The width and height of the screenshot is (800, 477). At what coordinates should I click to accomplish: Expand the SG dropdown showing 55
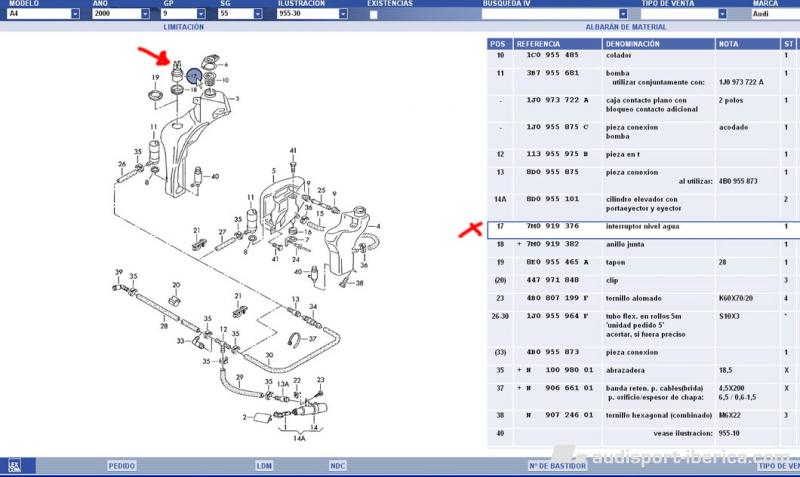coord(258,14)
